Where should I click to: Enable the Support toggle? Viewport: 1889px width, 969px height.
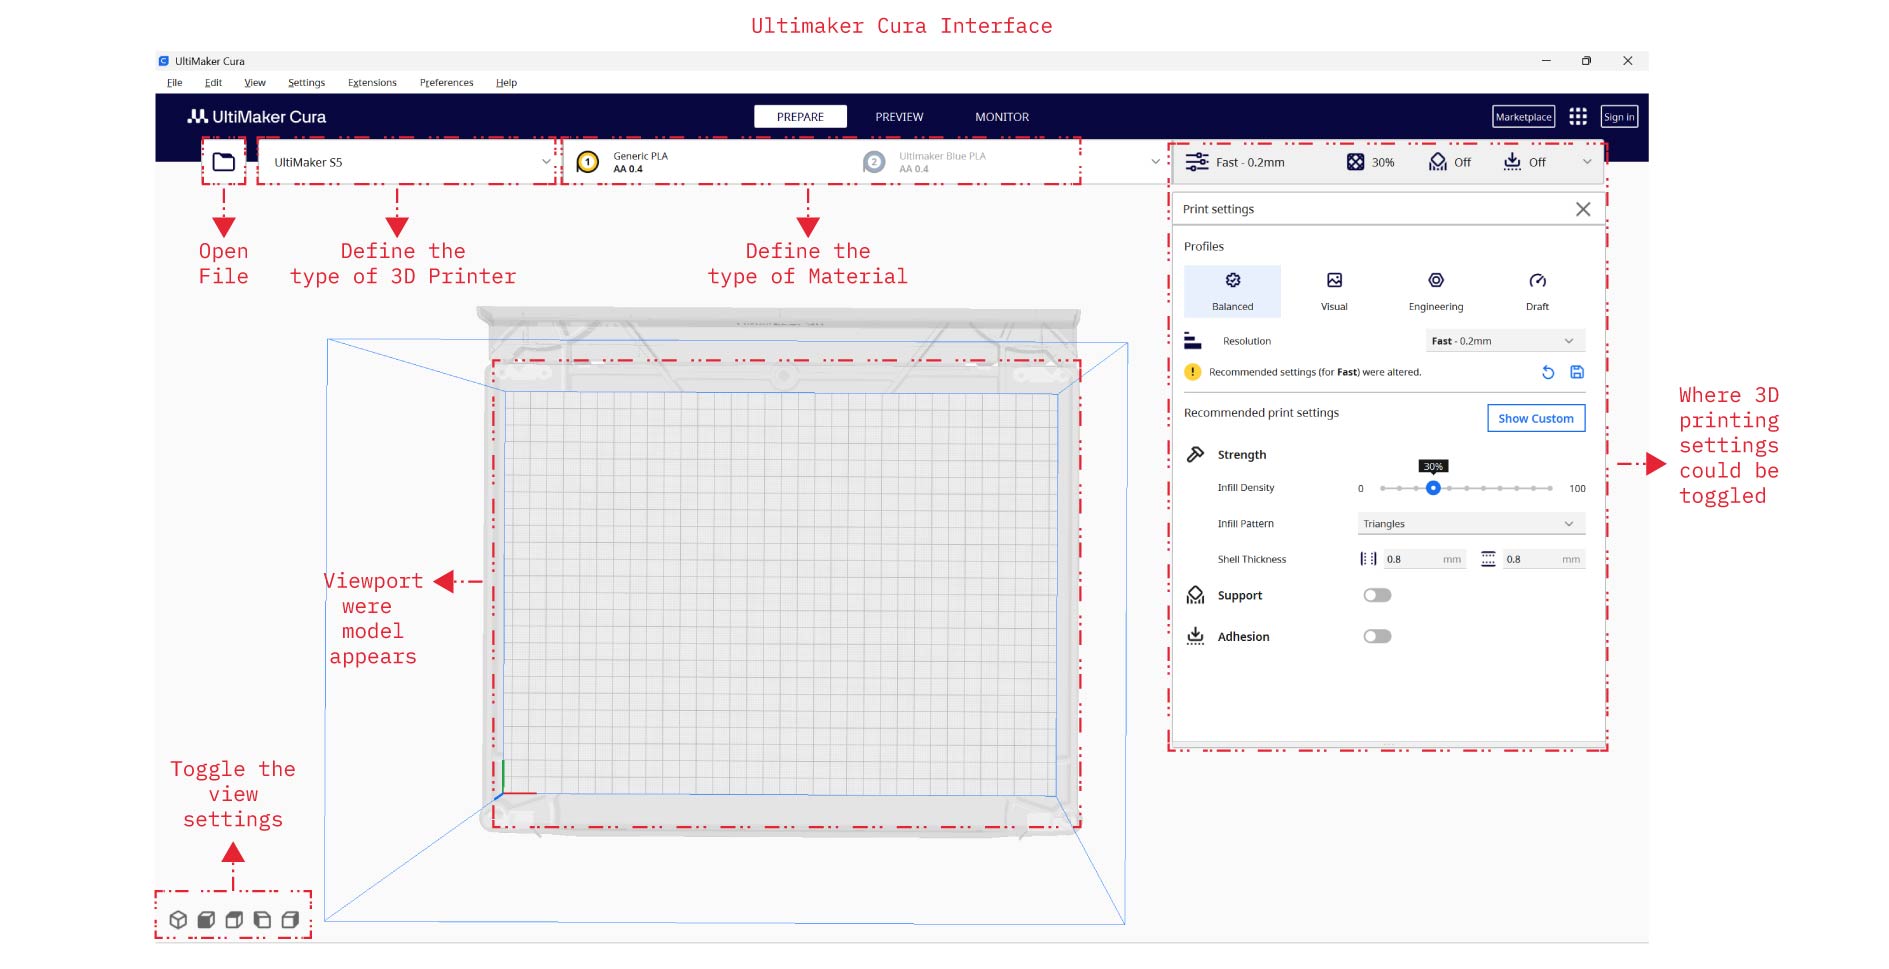click(1377, 595)
